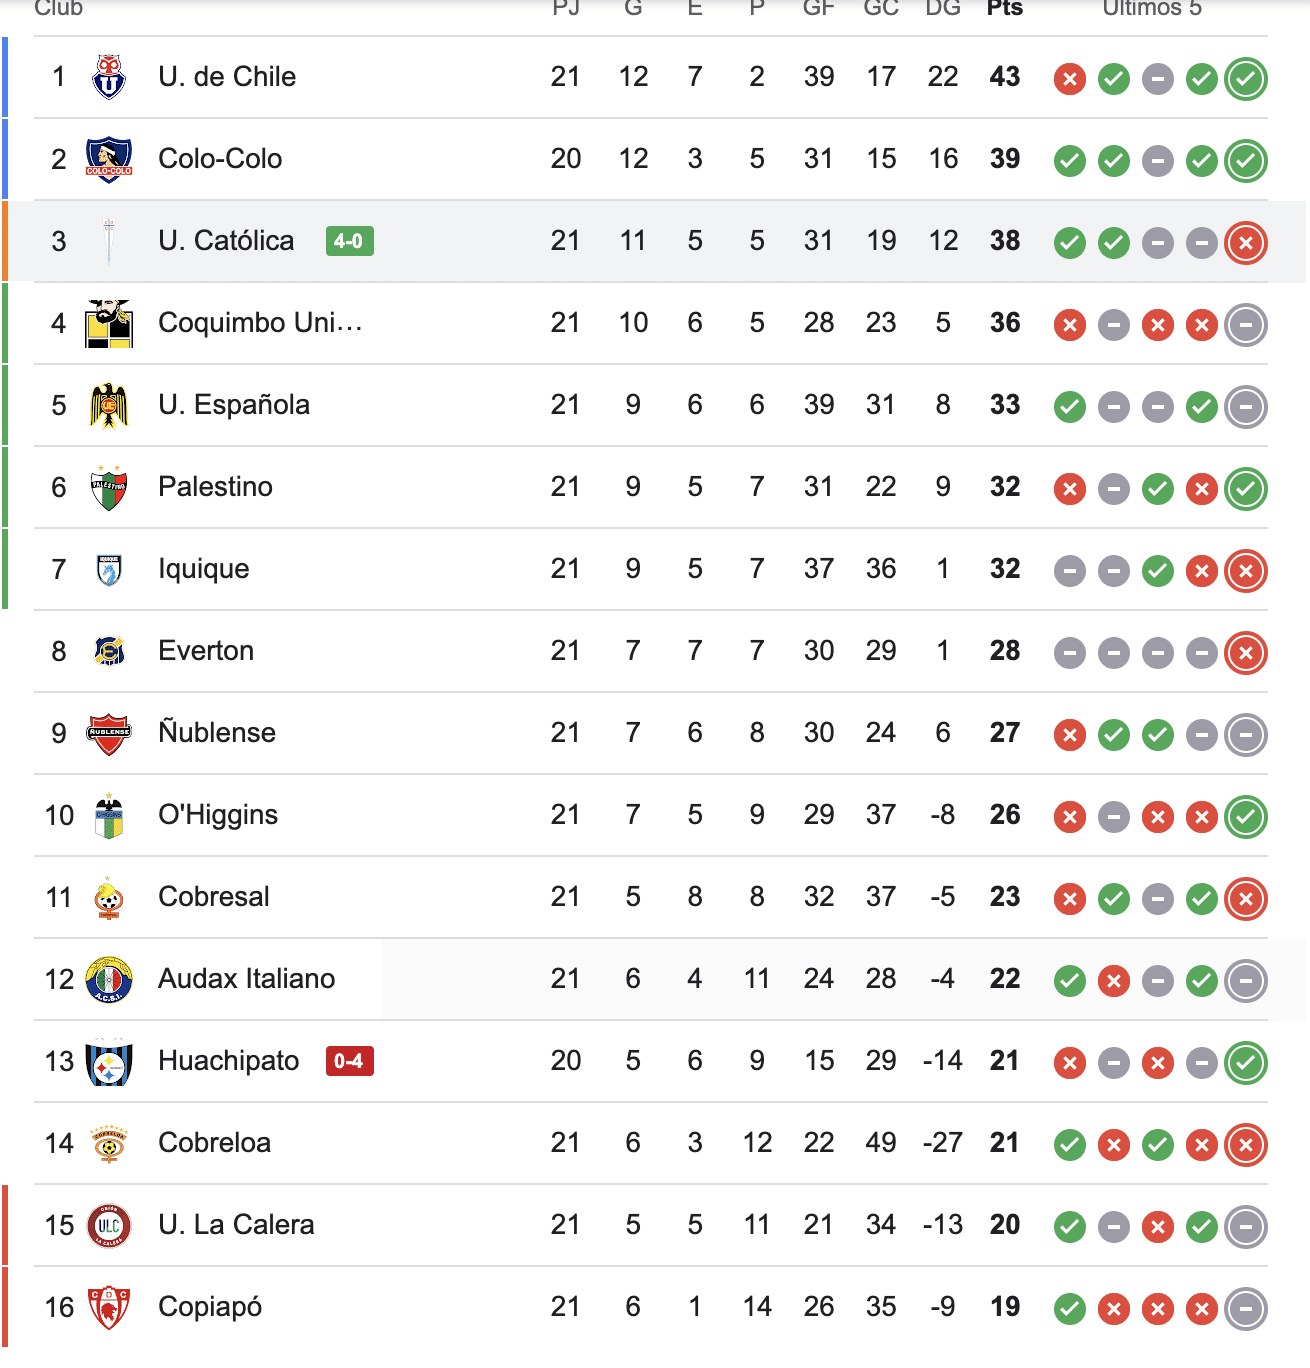This screenshot has width=1310, height=1368.
Task: Click Coquimbo Unido's latest draw indicator
Action: click(x=1246, y=325)
